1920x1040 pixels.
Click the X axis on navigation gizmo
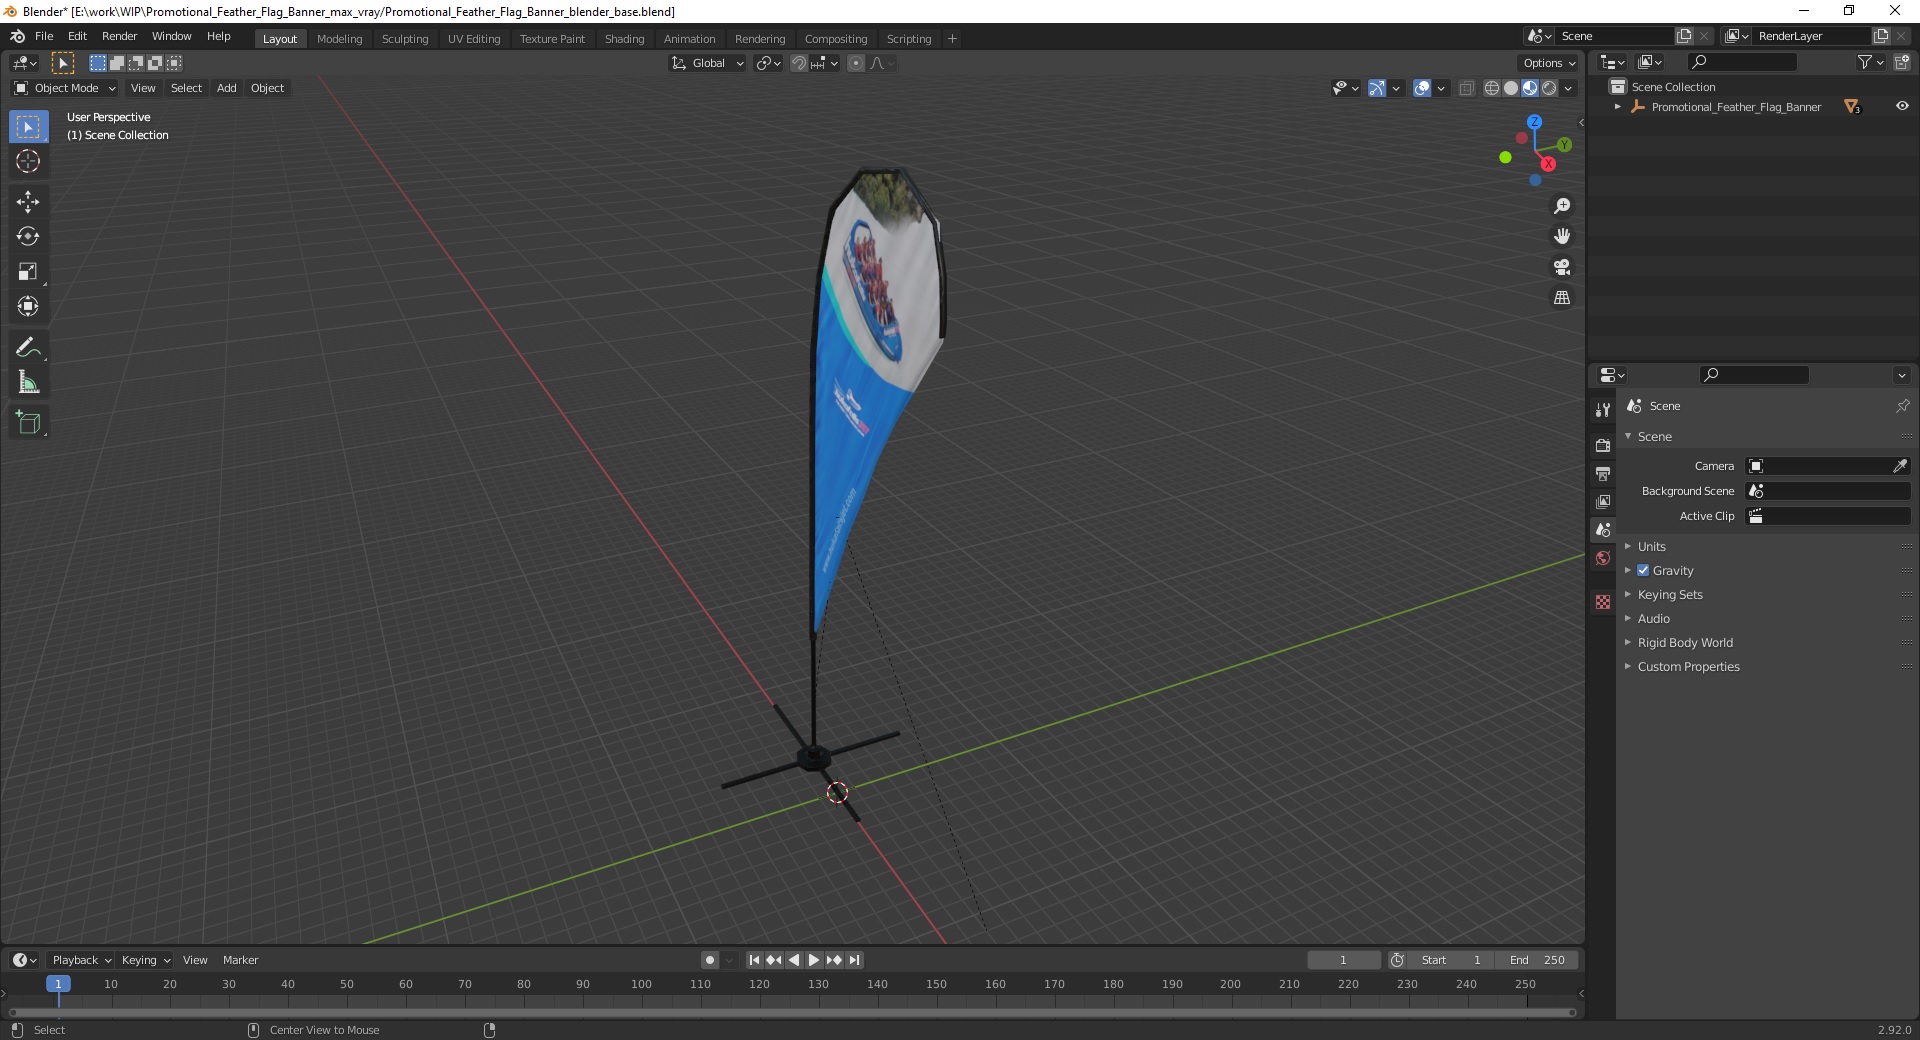[x=1548, y=164]
